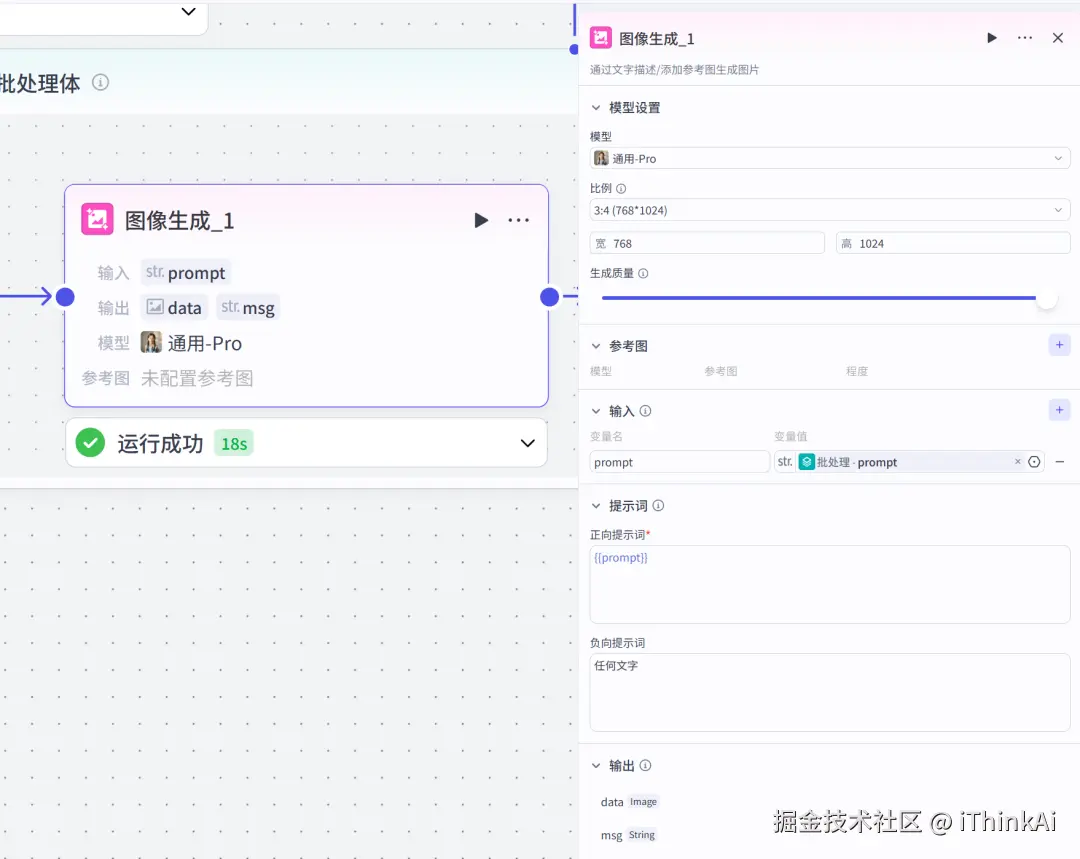The height and width of the screenshot is (859, 1080).
Task: Click the node's left input connection port
Action: [65, 297]
